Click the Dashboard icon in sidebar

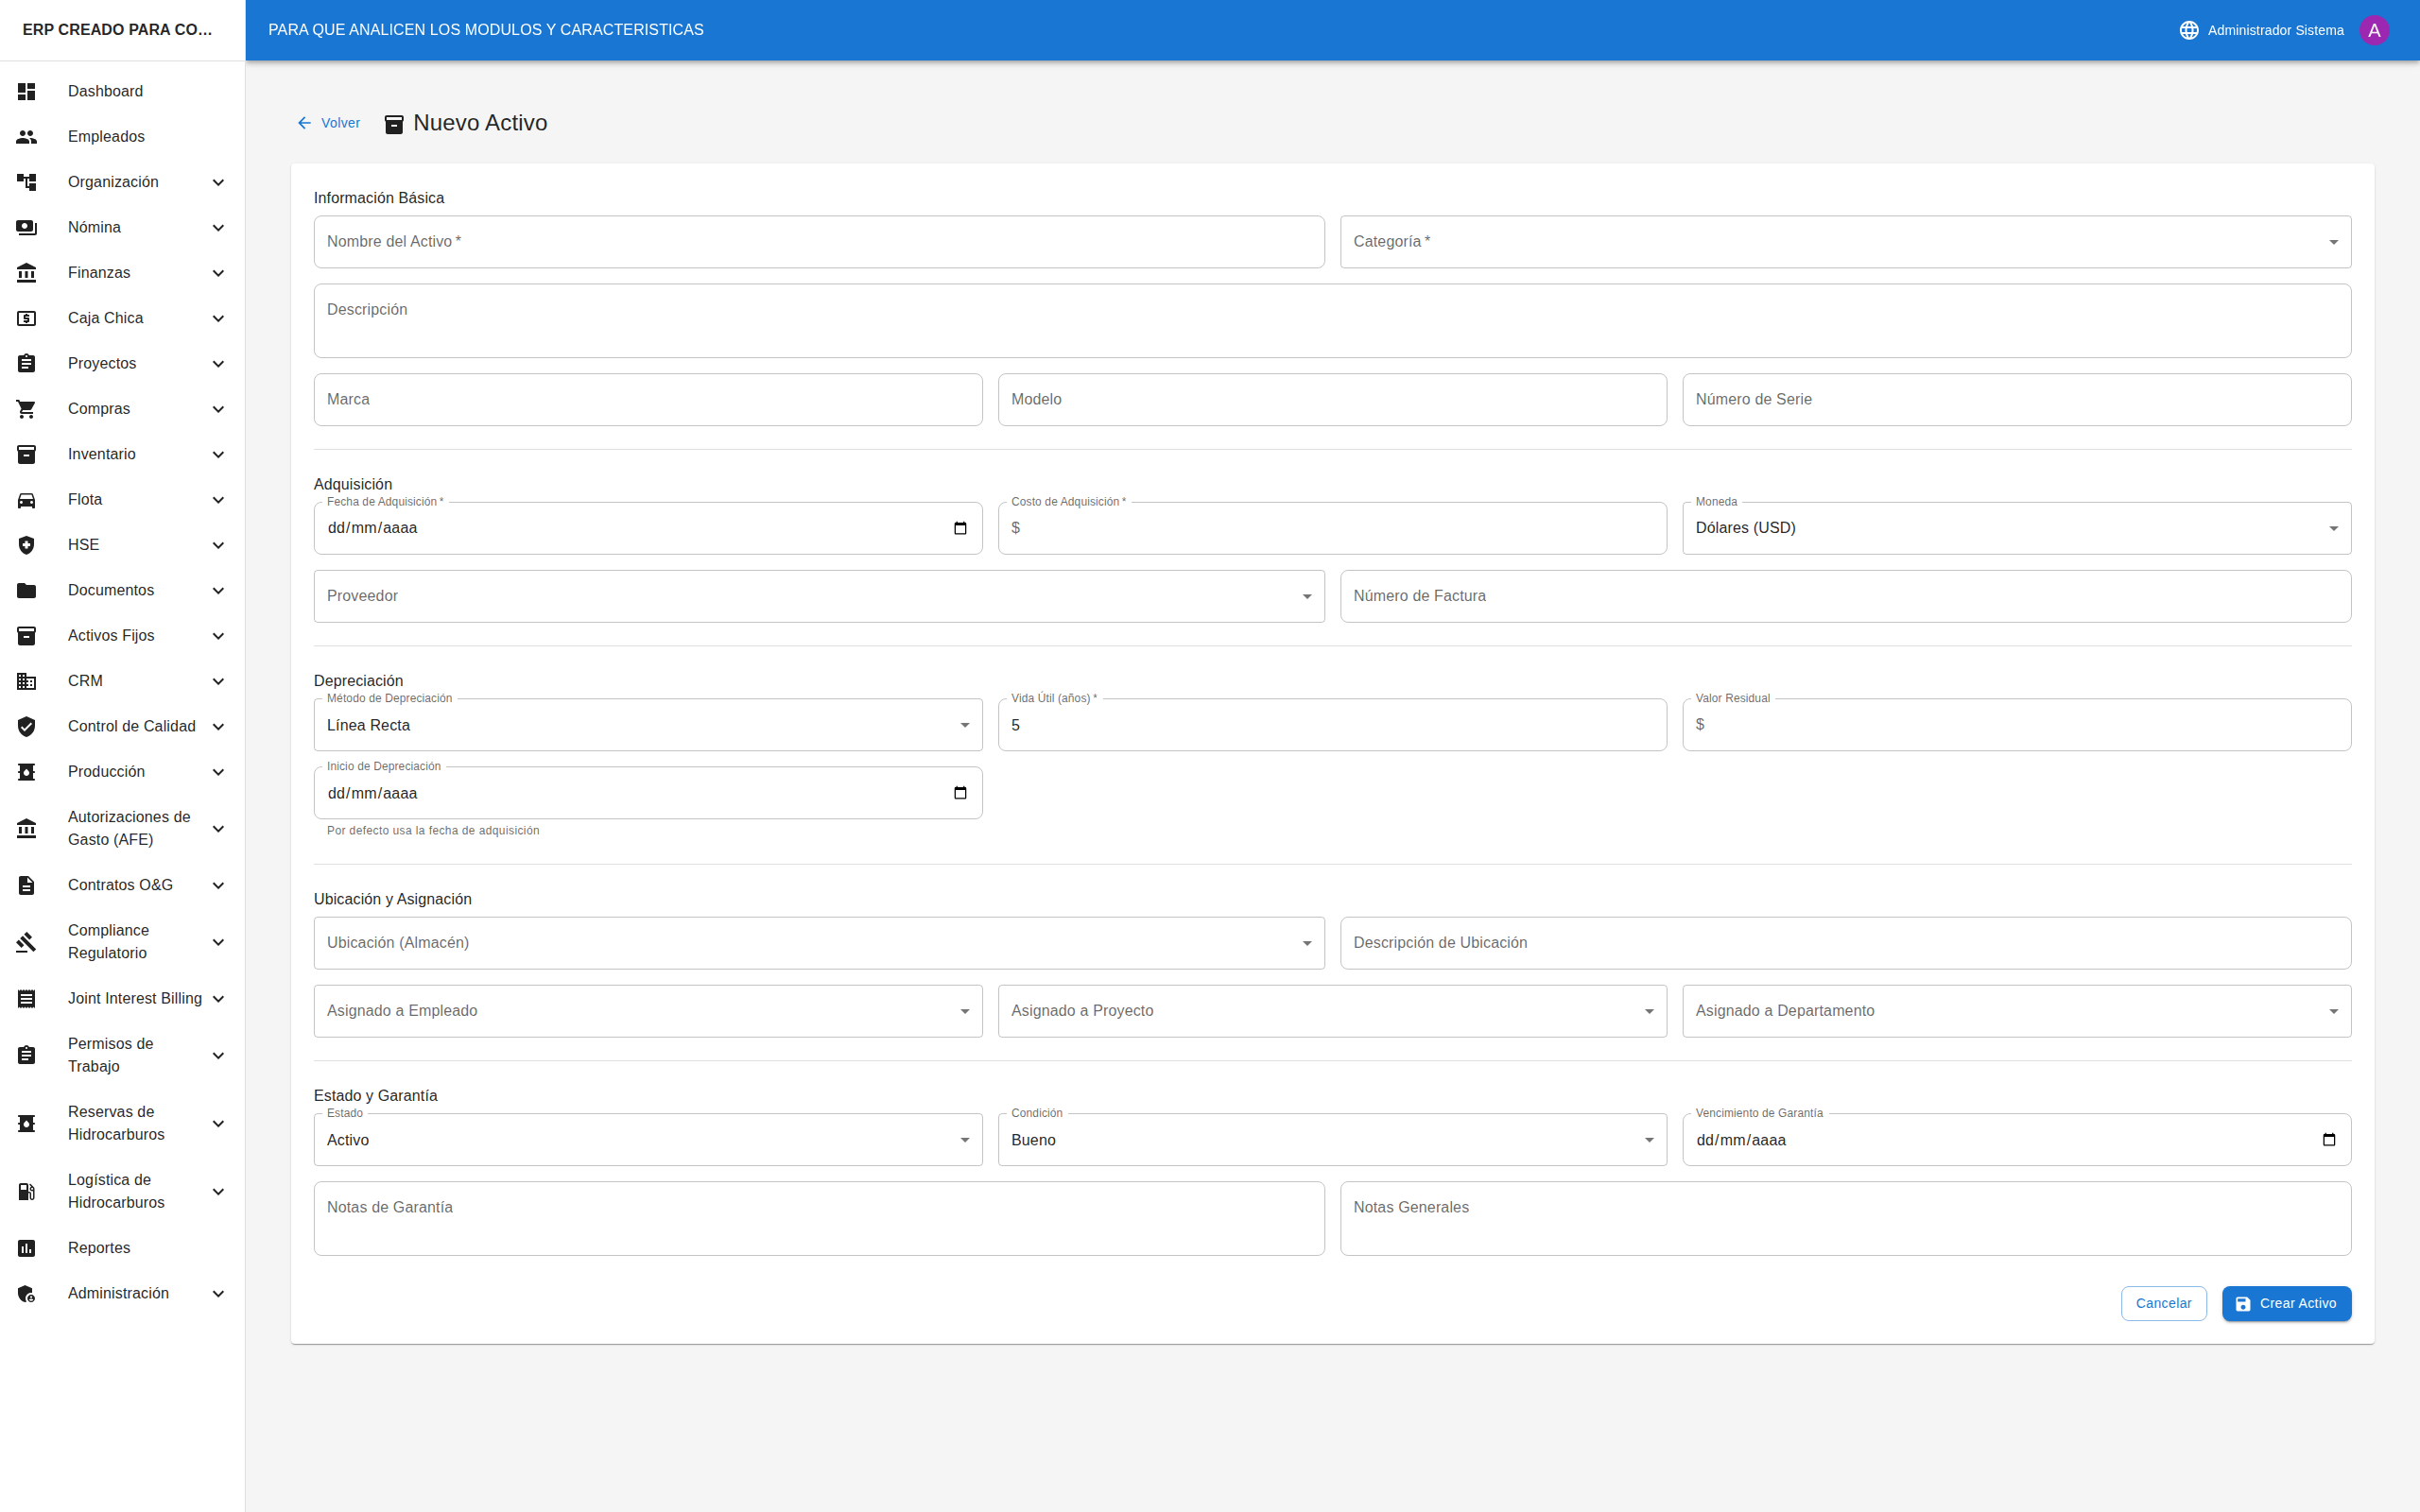[27, 91]
